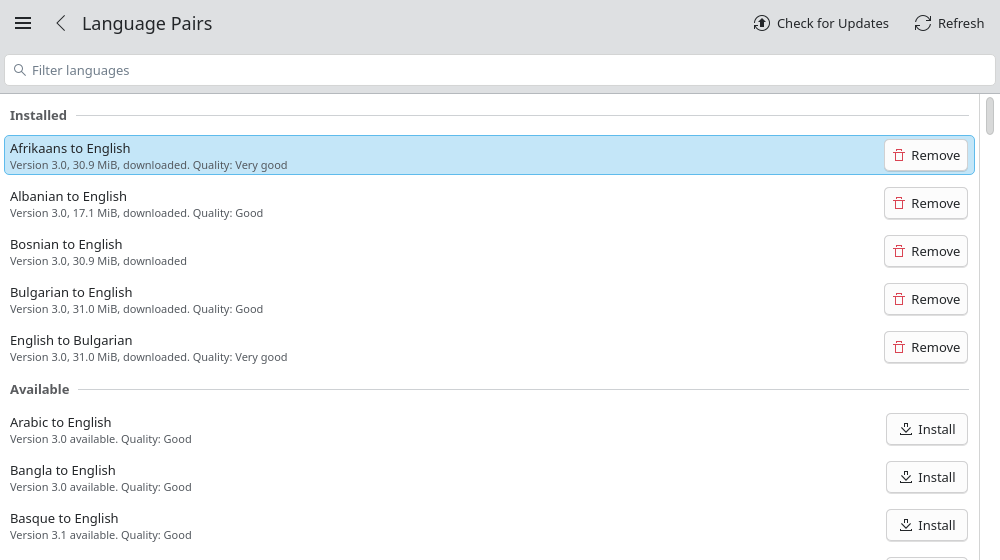Select English to Bulgarian row

(x=489, y=347)
